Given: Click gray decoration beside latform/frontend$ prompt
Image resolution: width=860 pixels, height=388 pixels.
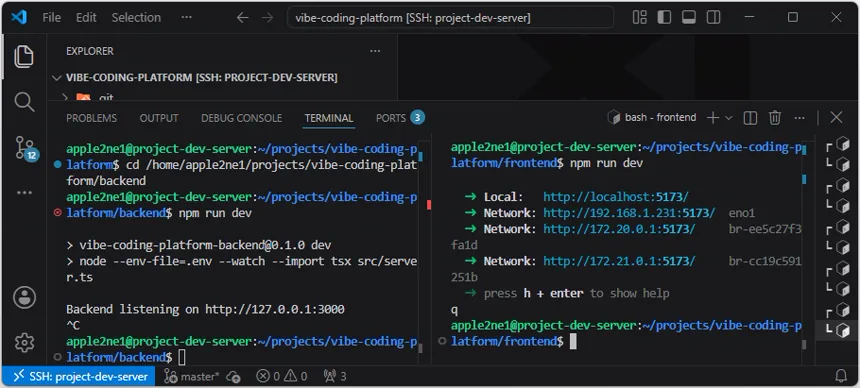Looking at the screenshot, I should click(442, 341).
